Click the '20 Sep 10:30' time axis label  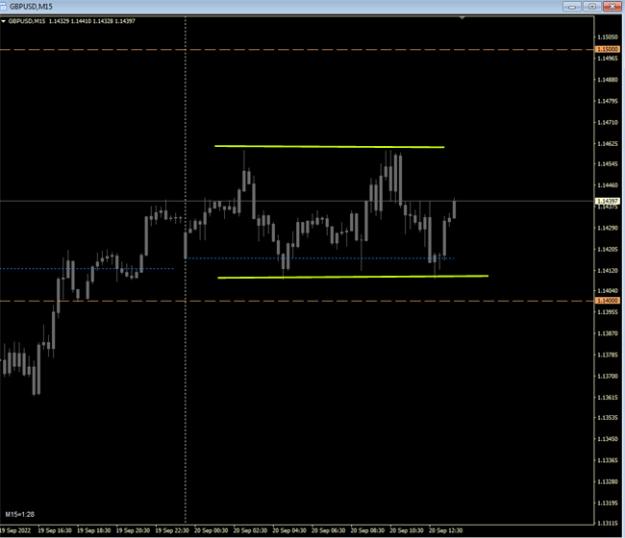click(406, 531)
